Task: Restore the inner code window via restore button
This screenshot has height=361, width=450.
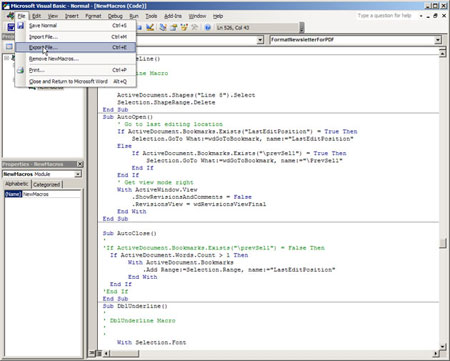Action: [435, 16]
